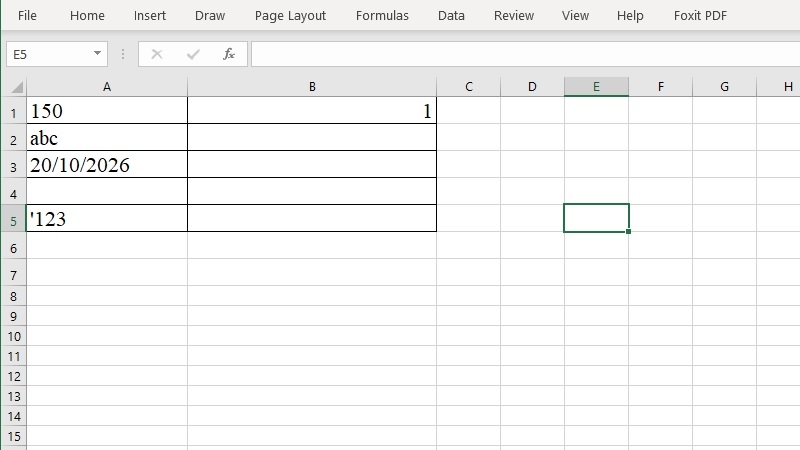Select row 1 header
Viewport: 800px width, 450px height.
(13, 110)
